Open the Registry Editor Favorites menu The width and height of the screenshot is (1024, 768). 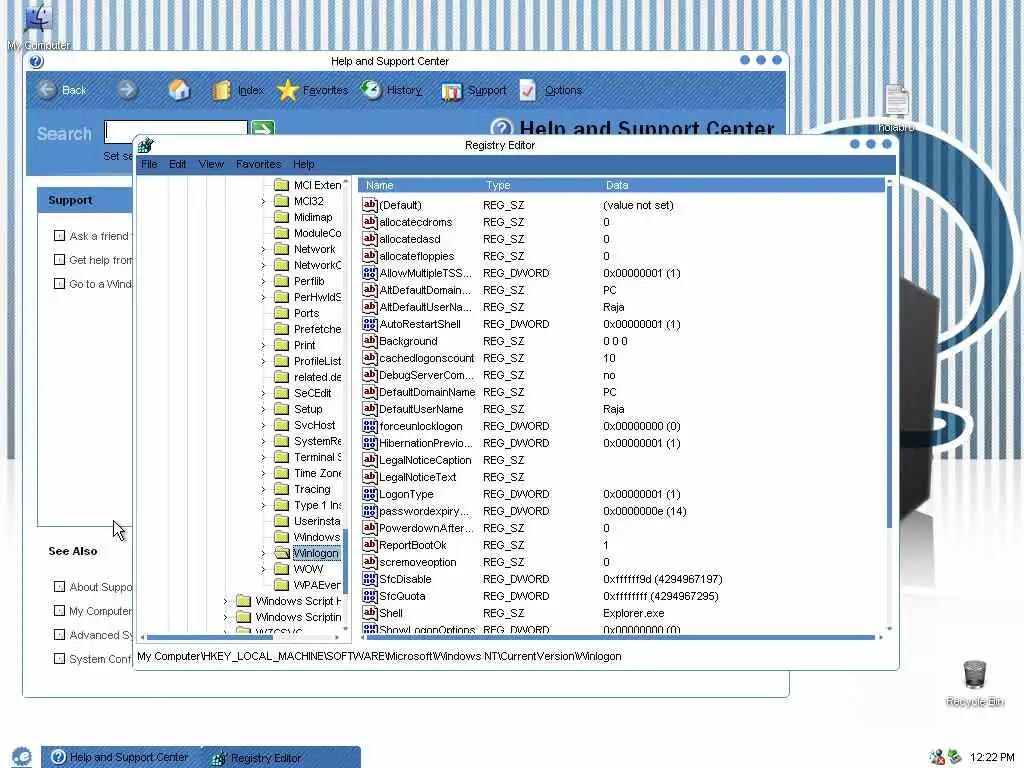(x=259, y=164)
